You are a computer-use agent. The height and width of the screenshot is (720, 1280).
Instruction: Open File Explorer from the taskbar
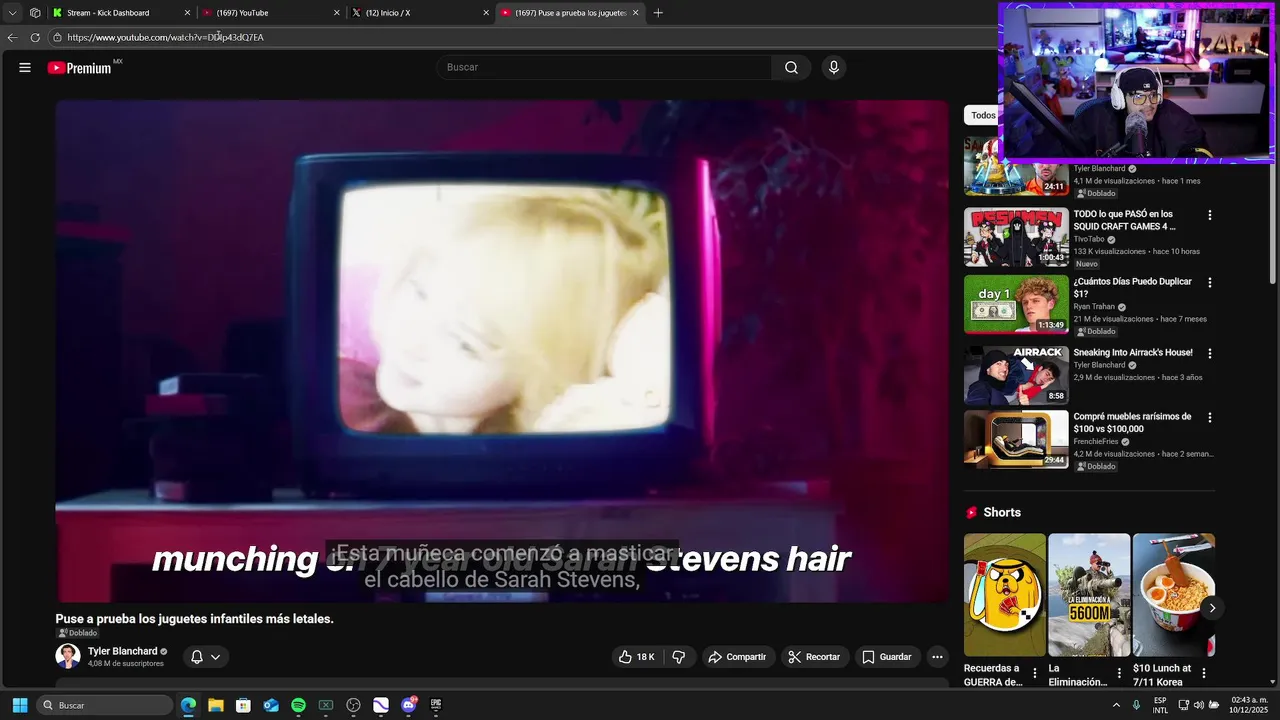215,705
